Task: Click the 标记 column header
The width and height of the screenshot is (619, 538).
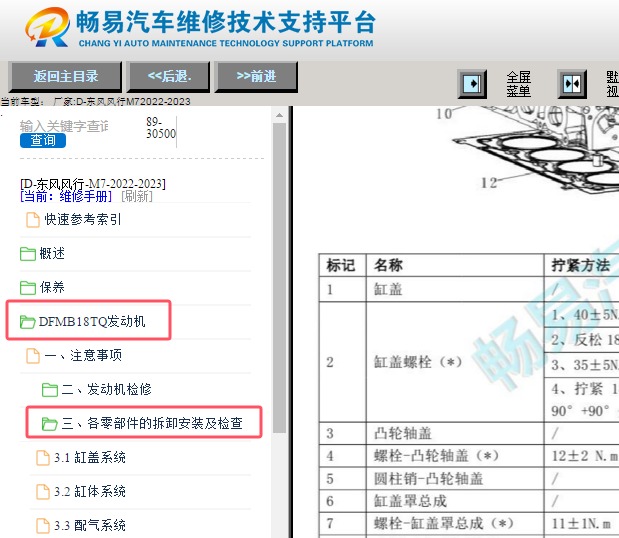Action: tap(342, 265)
